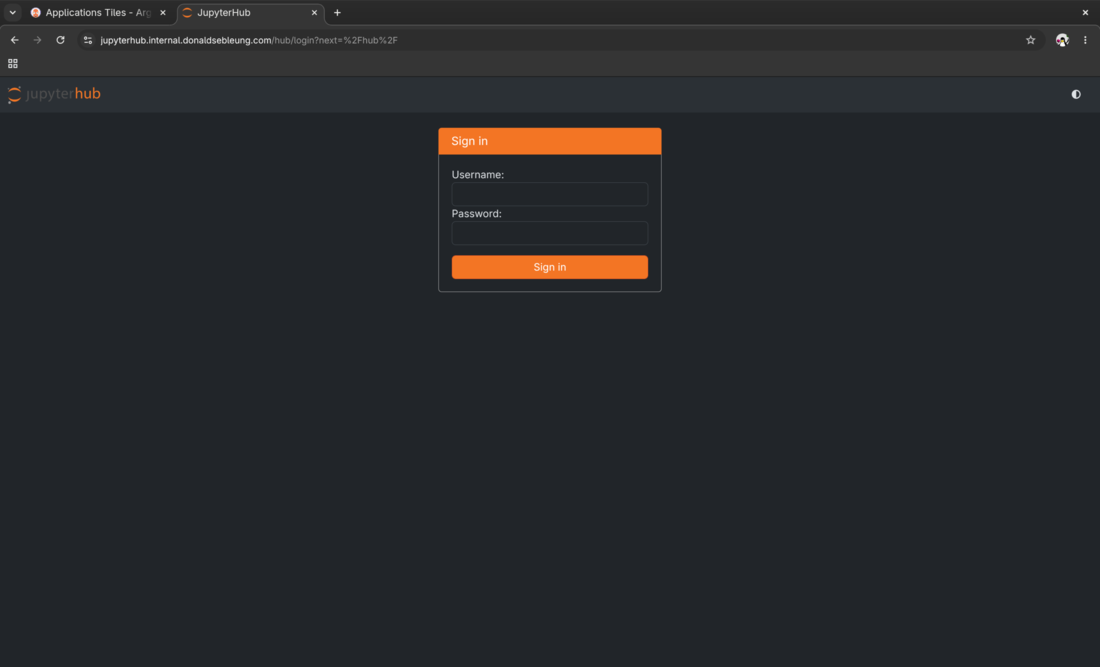Open the apps grid icon in bookmarks bar

coord(13,64)
